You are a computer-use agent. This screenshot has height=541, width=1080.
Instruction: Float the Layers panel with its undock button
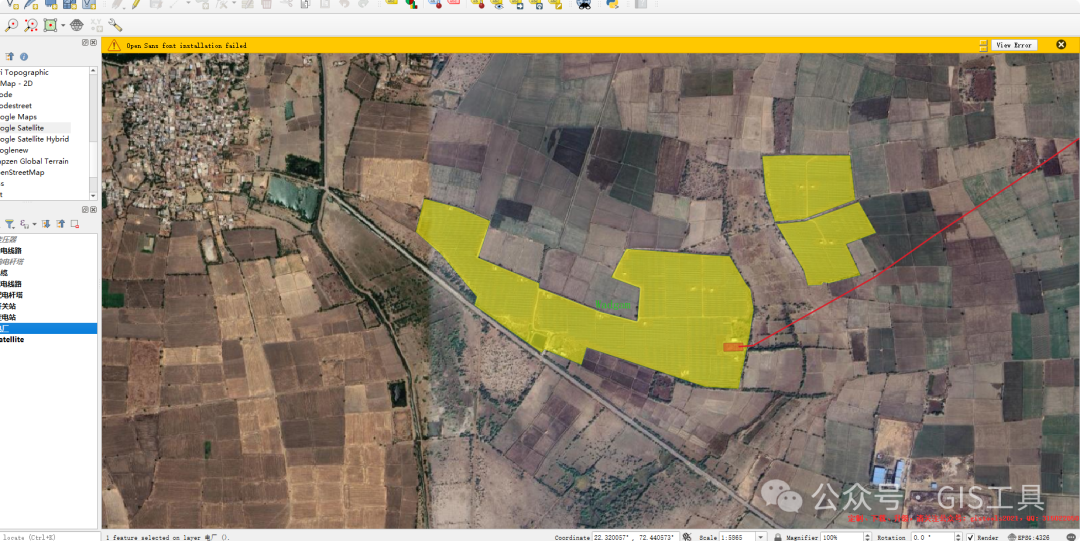[x=85, y=210]
